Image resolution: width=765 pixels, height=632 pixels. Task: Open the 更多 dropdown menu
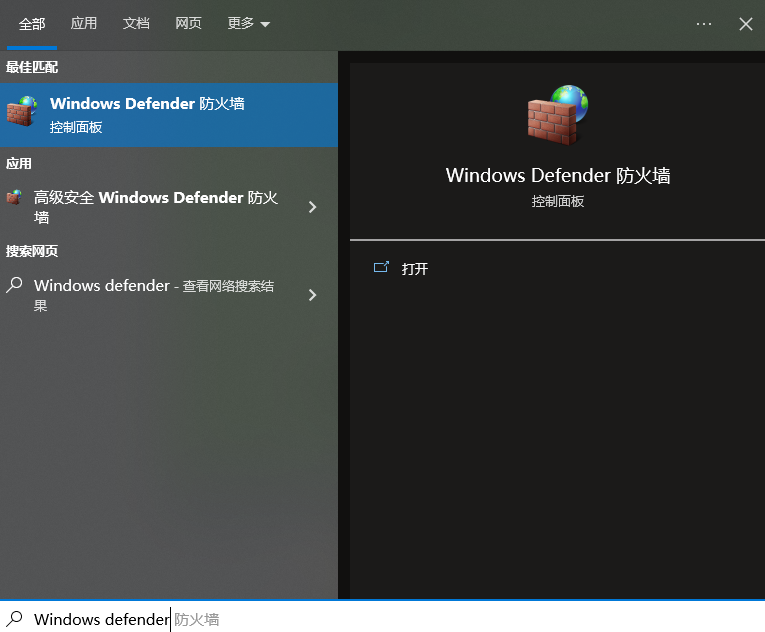pos(248,23)
